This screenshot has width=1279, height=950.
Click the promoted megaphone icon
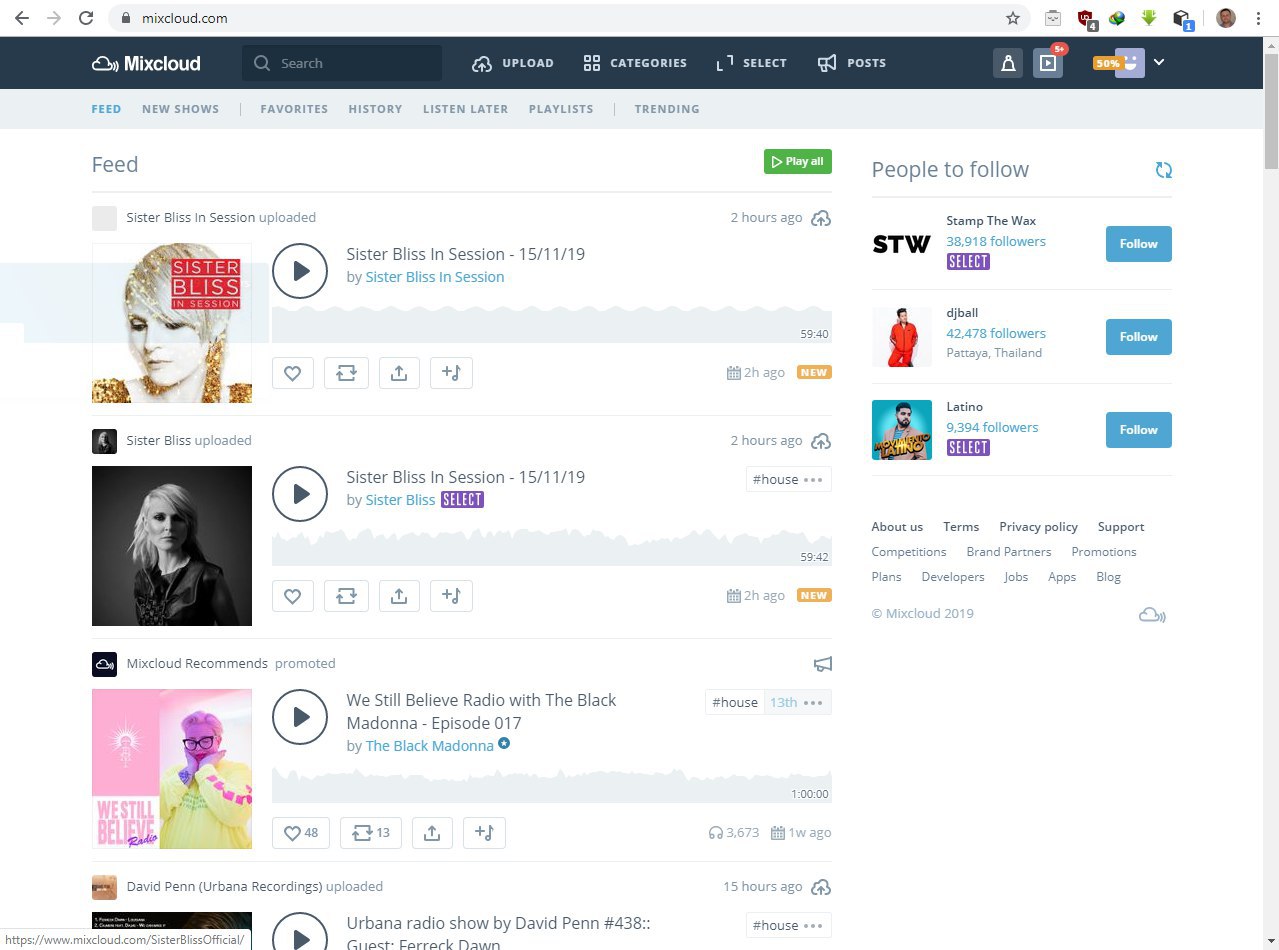tap(822, 664)
